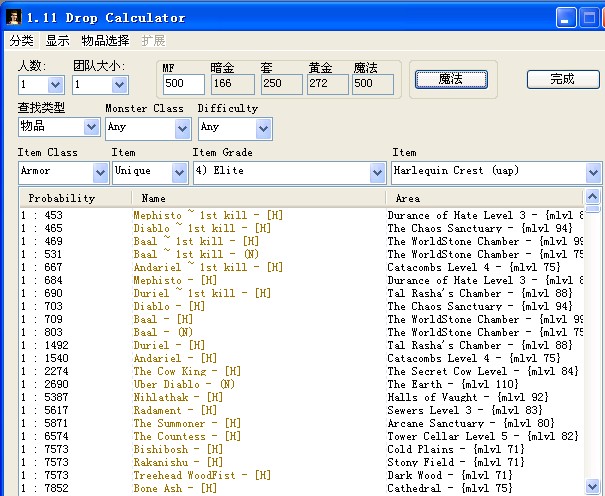
Task: Select row The Cow King - [H]
Action: pos(301,371)
